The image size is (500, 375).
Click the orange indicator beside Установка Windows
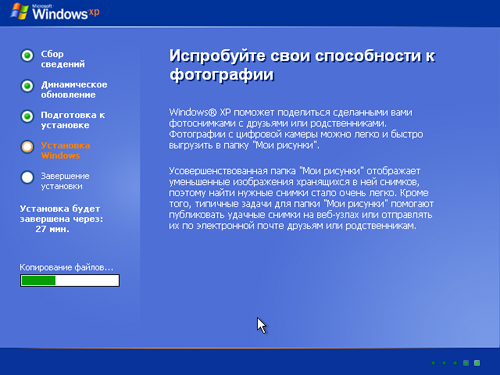(27, 147)
